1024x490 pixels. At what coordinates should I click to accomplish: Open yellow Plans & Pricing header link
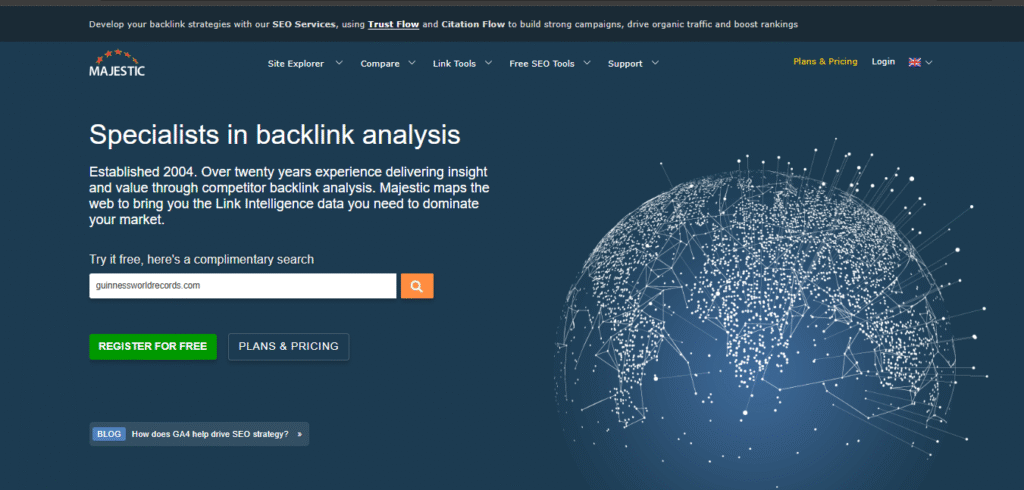[x=825, y=62]
